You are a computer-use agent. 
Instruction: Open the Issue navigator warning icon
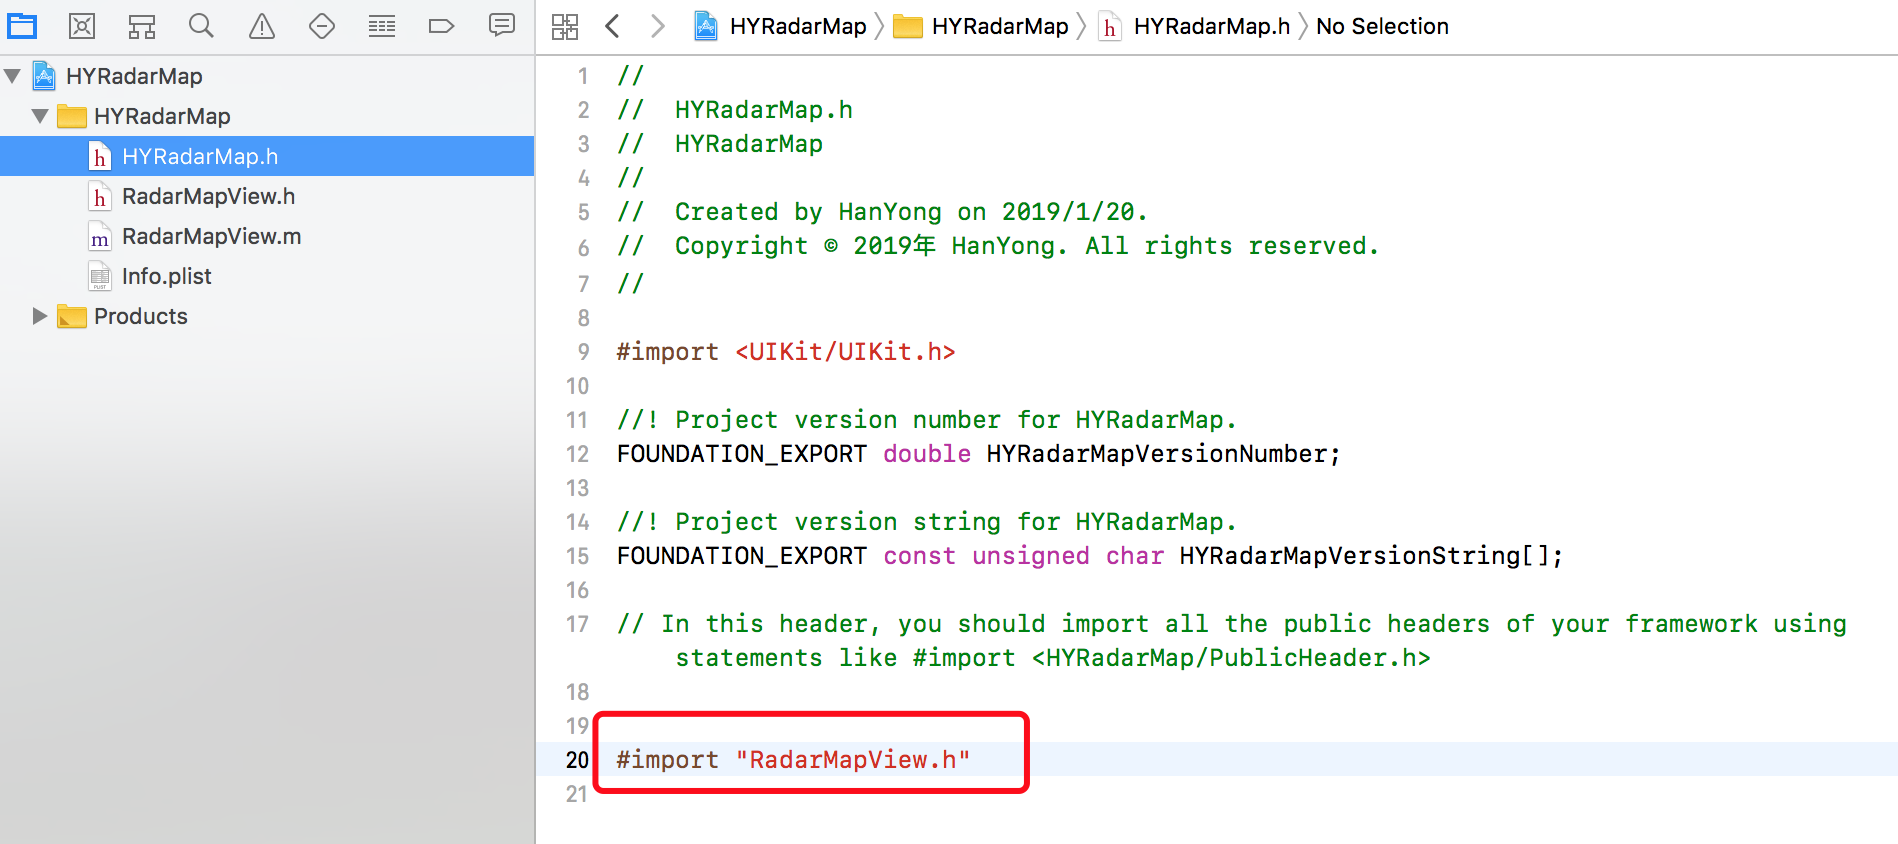(262, 26)
